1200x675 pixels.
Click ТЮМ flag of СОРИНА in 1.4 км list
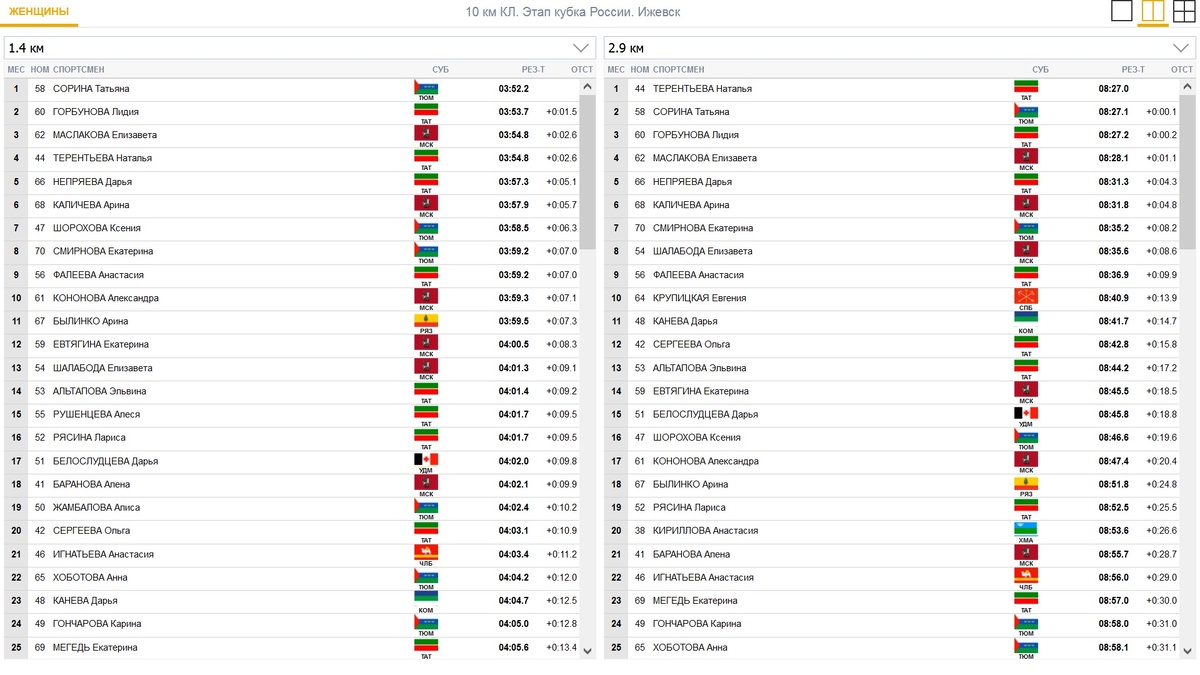click(x=426, y=87)
